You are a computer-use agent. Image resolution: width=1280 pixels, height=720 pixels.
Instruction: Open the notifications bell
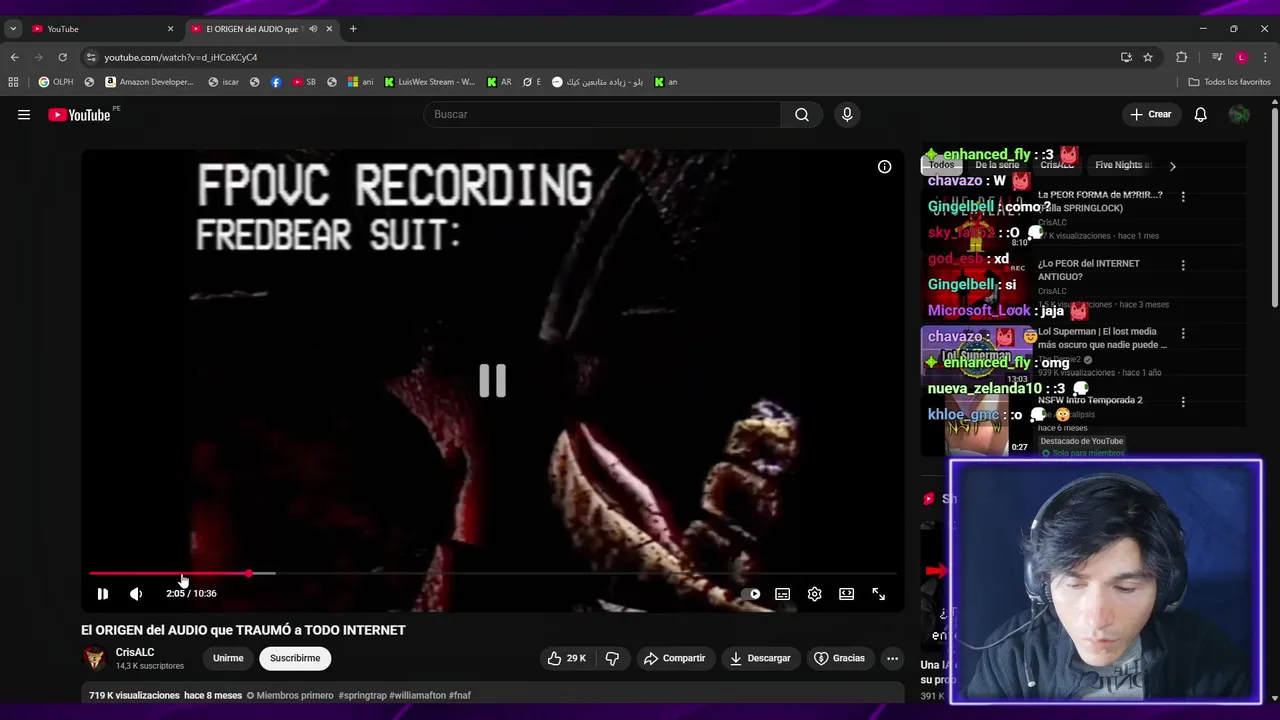coord(1201,115)
